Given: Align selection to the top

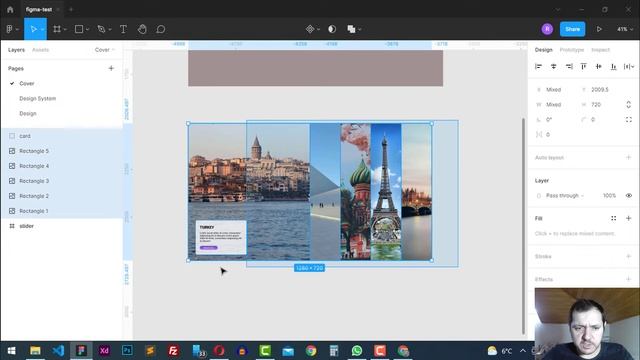Looking at the screenshot, I should pyautogui.click(x=584, y=67).
